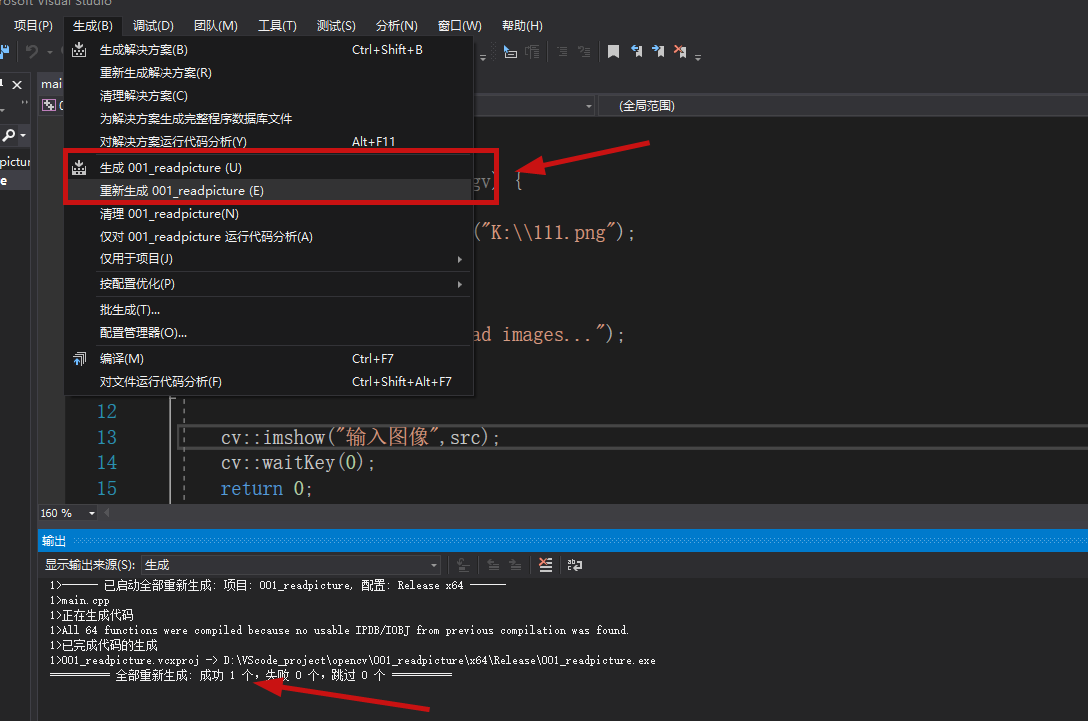
Task: Click the clear all output icon
Action: pos(545,565)
